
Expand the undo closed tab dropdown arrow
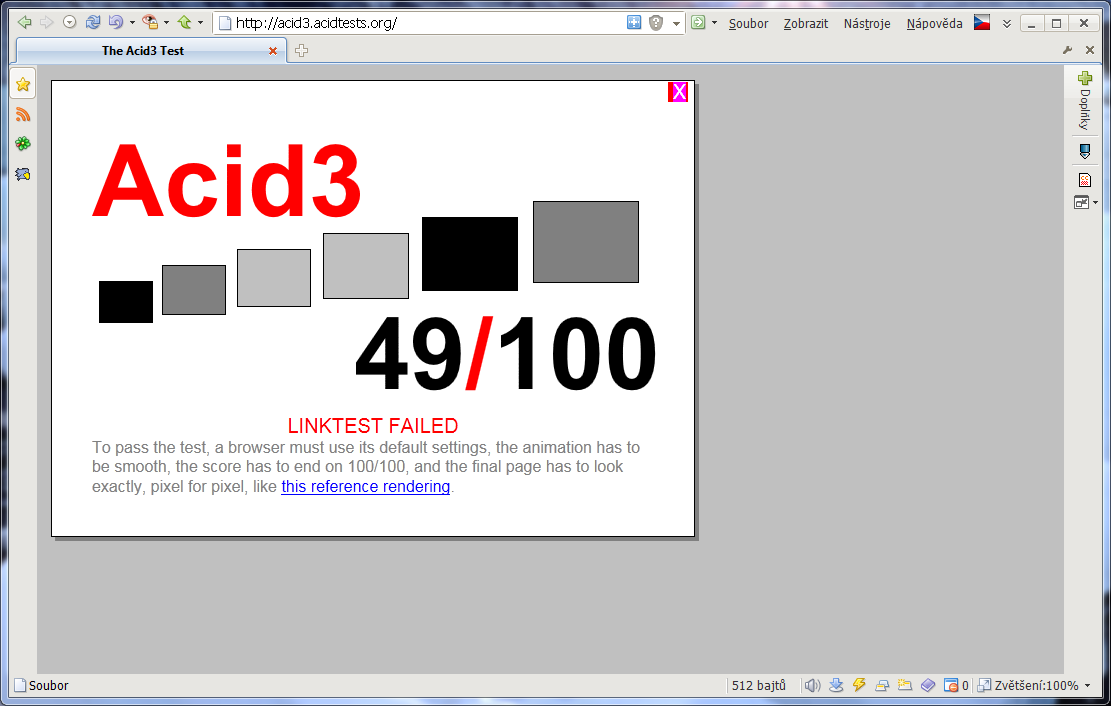pyautogui.click(x=132, y=22)
